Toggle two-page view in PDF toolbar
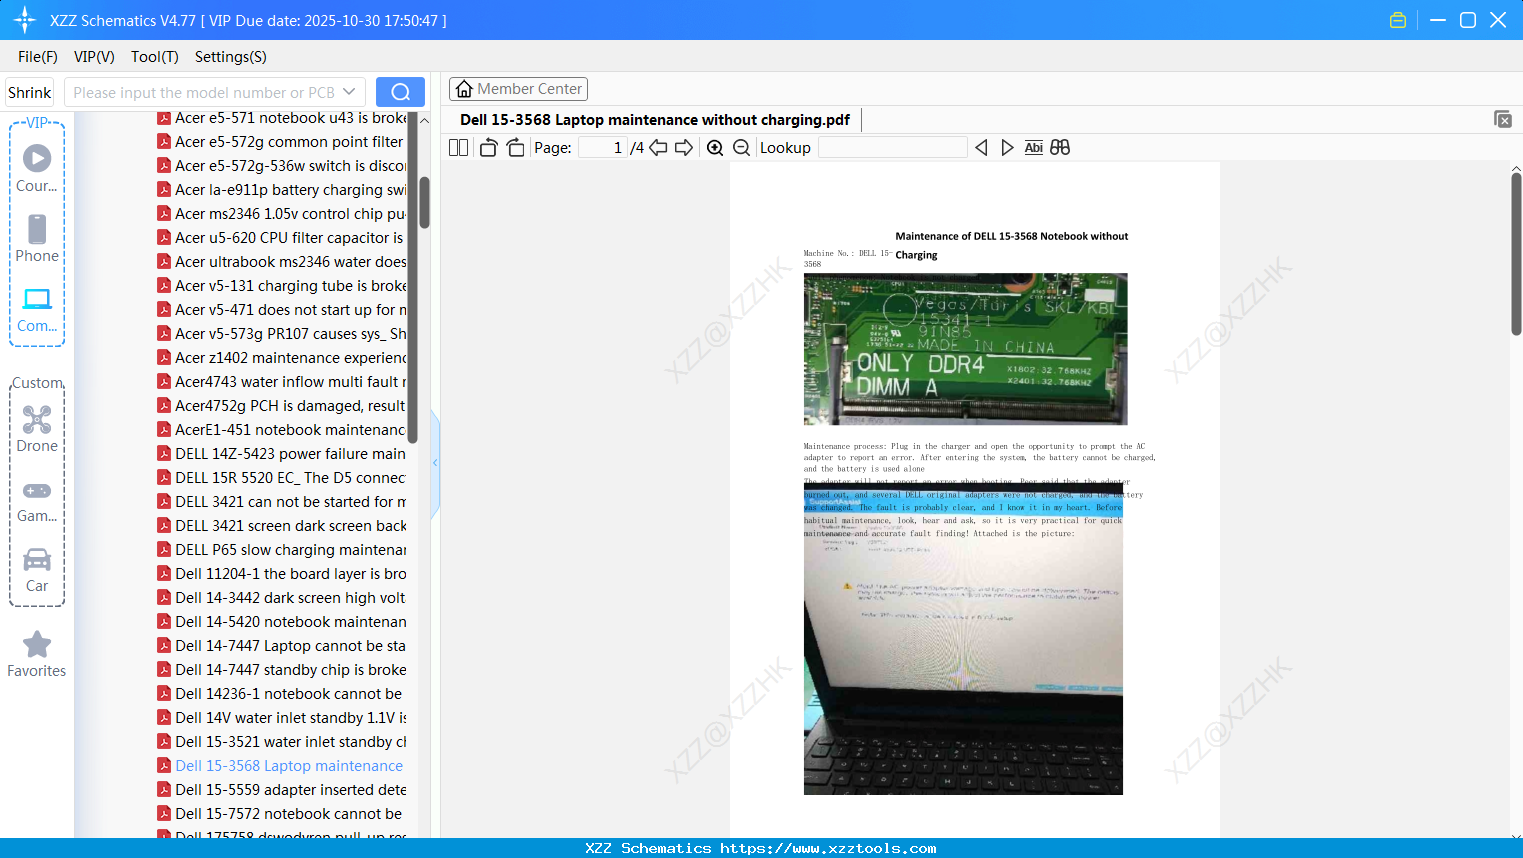 458,148
